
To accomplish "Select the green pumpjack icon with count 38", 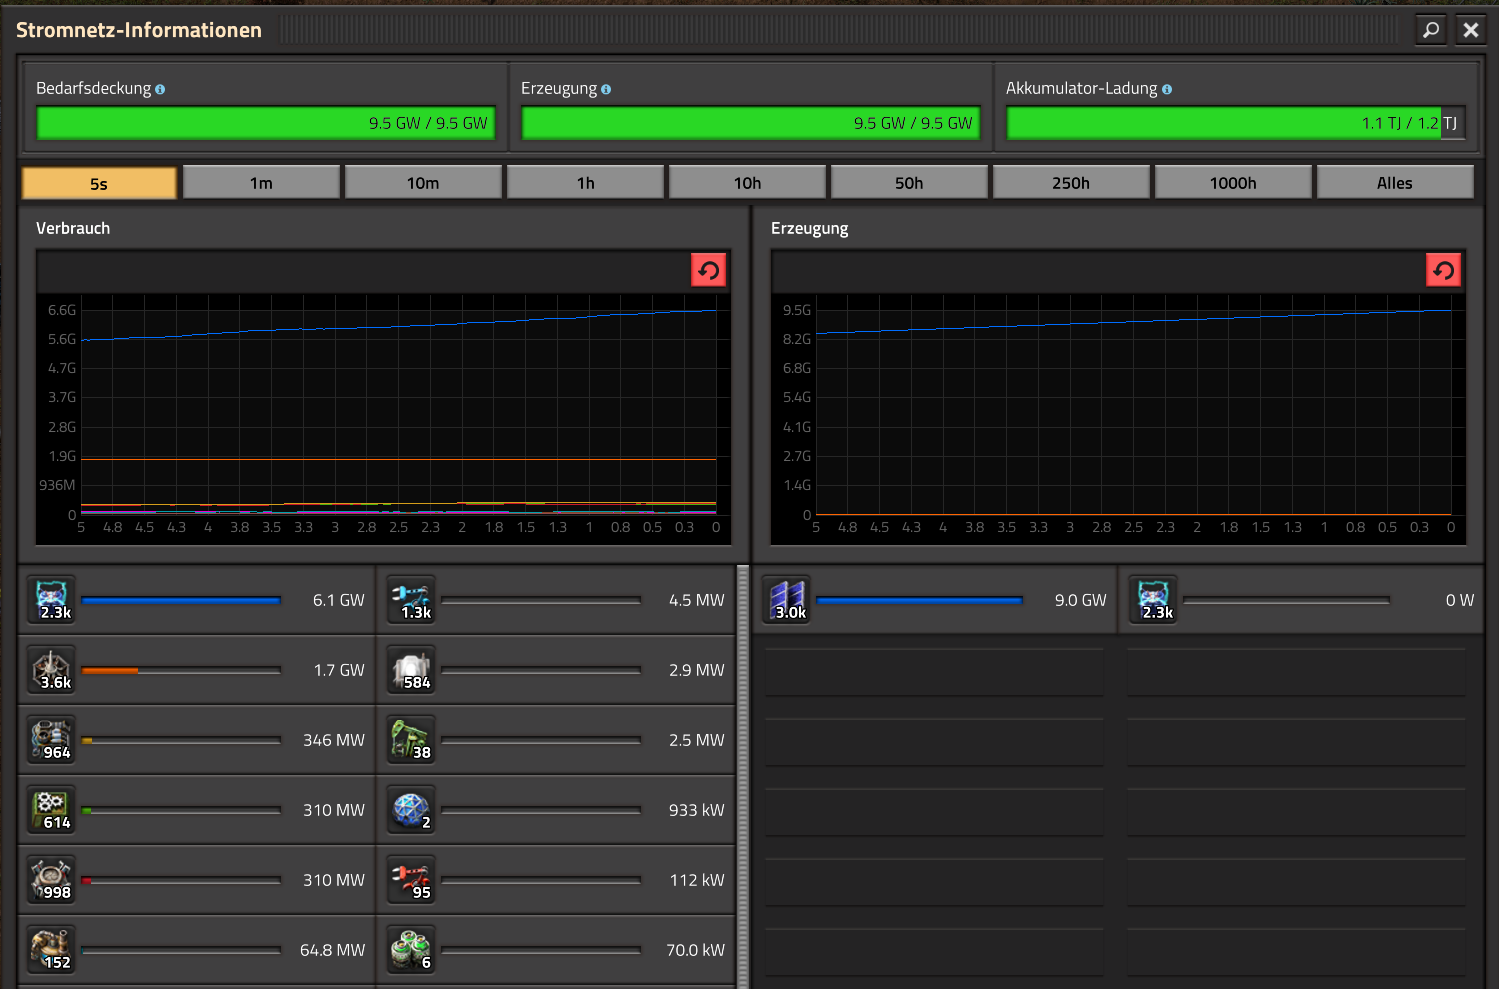I will pyautogui.click(x=412, y=740).
